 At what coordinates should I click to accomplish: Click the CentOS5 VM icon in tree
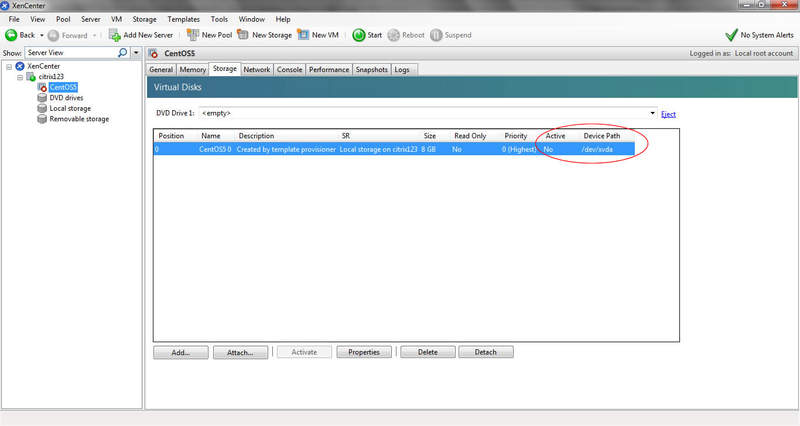point(42,87)
